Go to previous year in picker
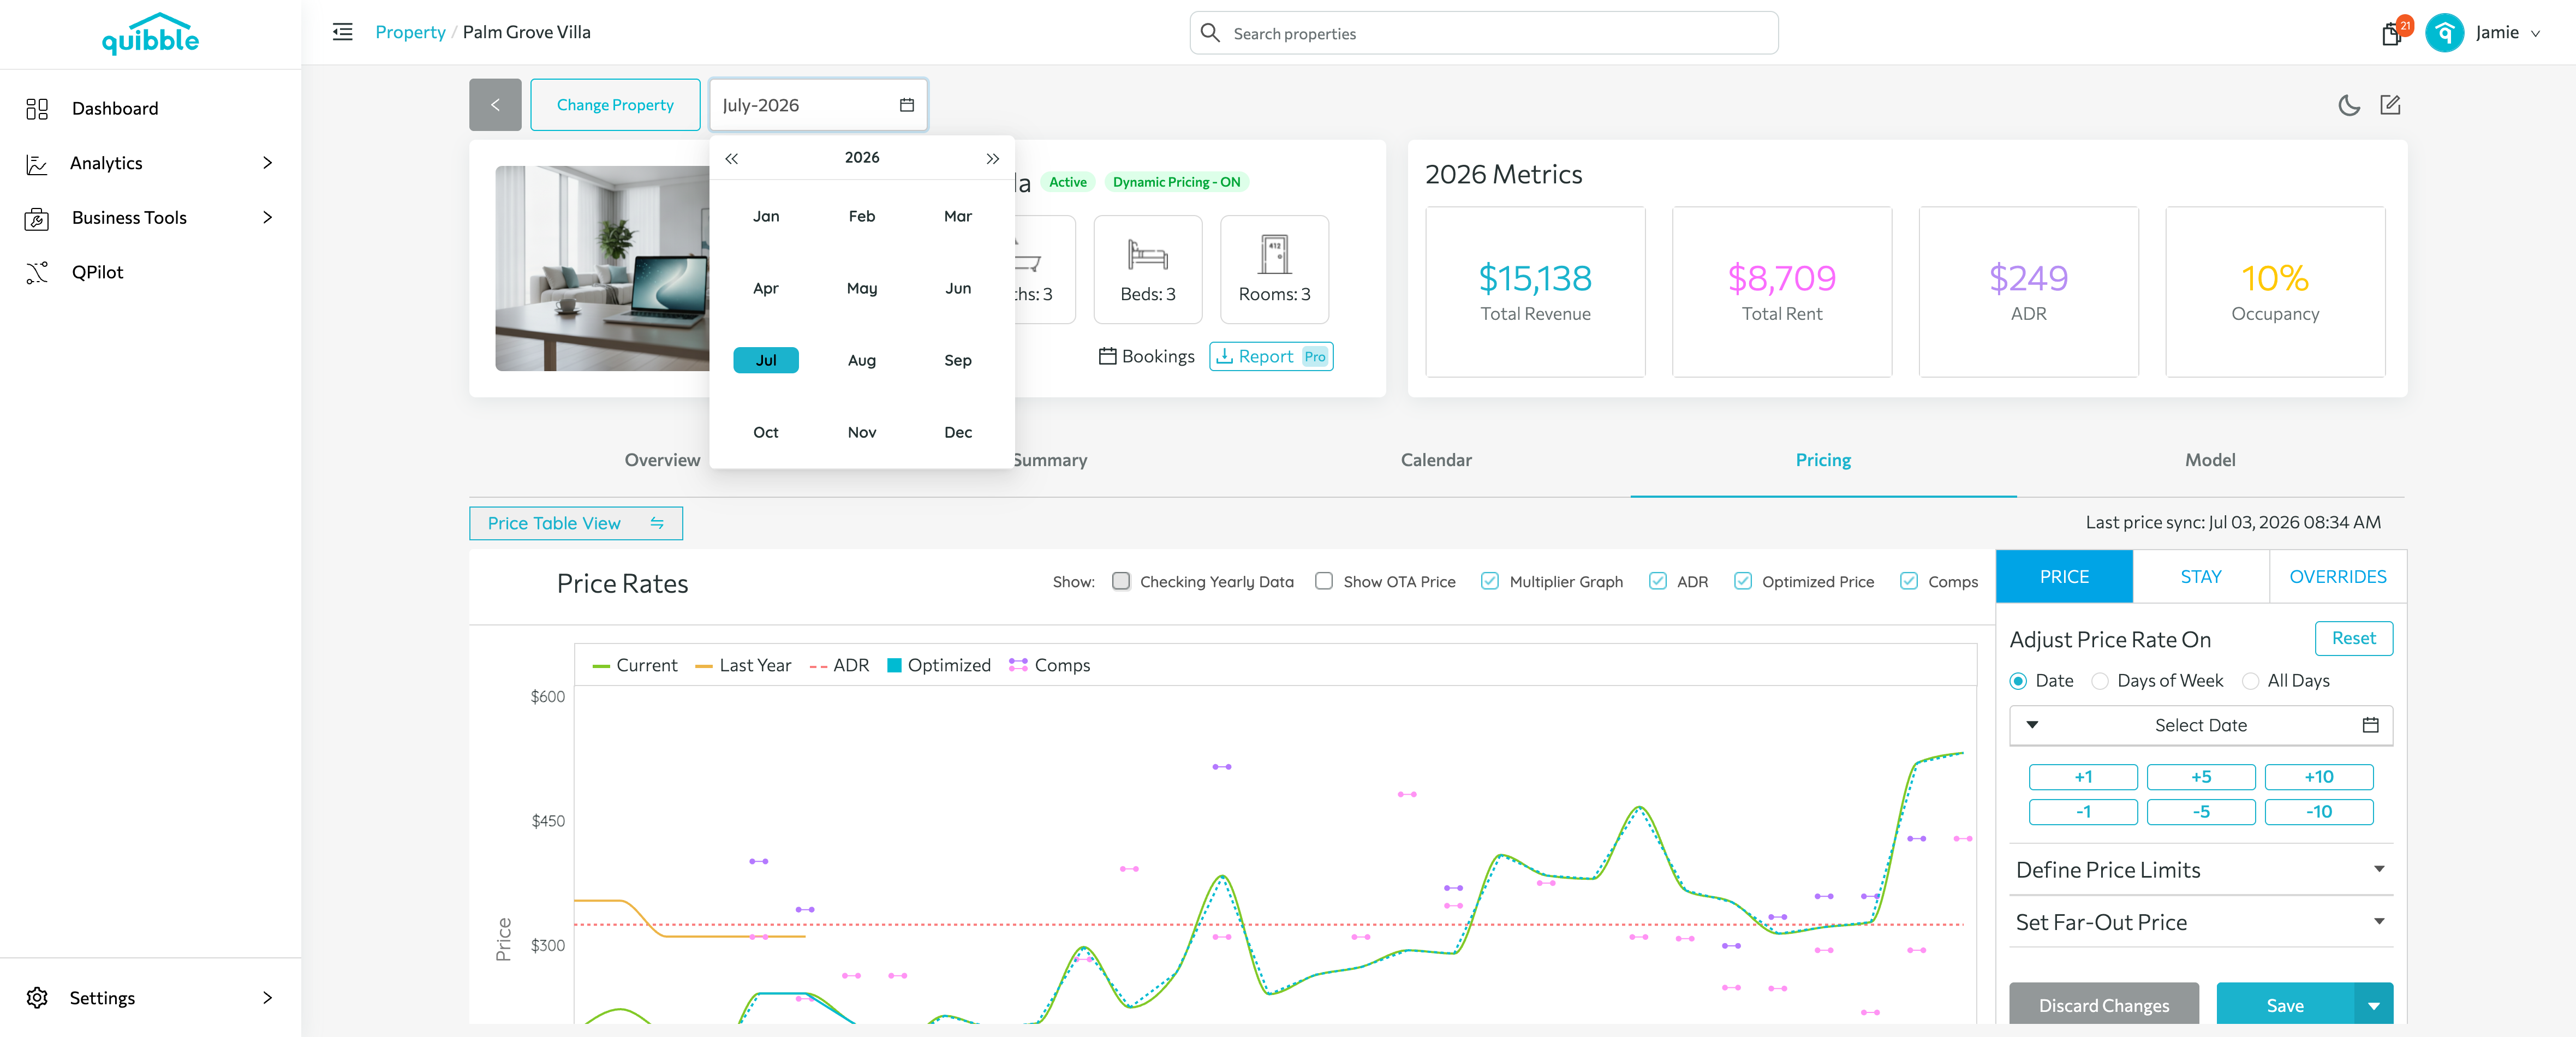 732,158
